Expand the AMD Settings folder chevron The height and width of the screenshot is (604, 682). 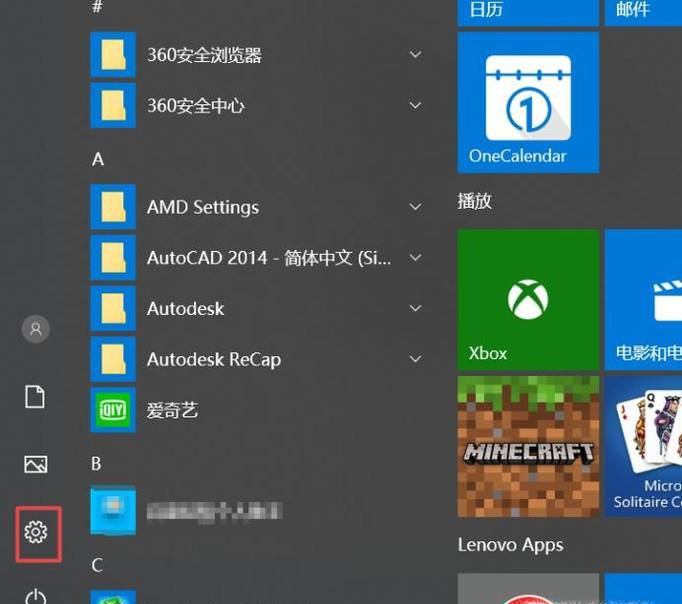coord(415,207)
